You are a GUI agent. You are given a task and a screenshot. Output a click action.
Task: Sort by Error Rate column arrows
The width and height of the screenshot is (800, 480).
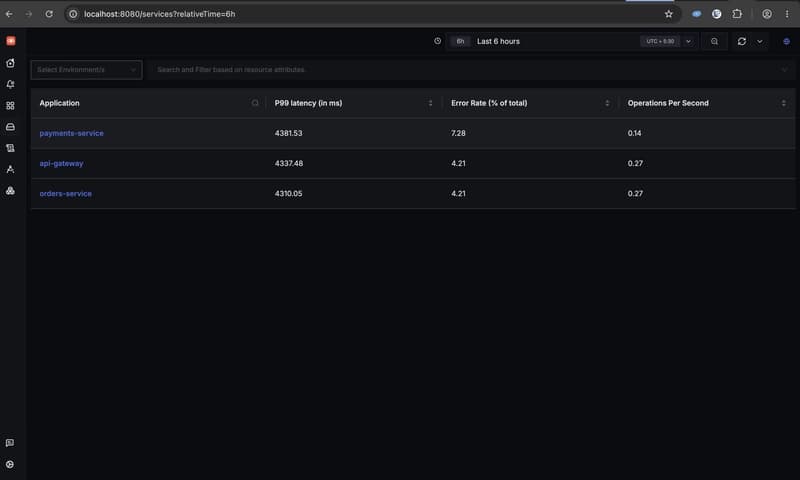[607, 103]
